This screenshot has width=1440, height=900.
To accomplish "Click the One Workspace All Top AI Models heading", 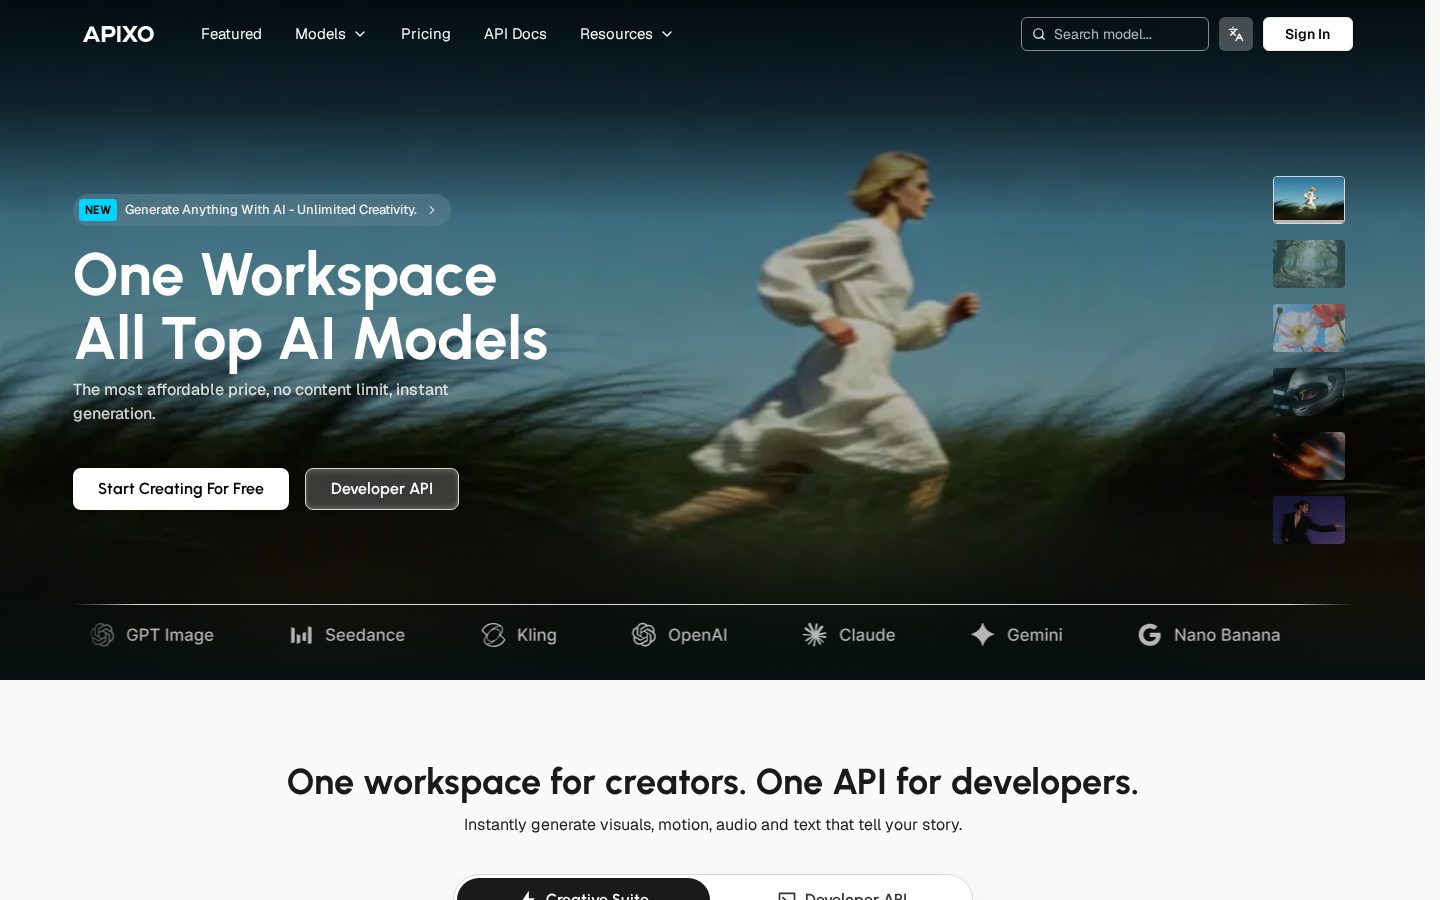I will coord(311,307).
